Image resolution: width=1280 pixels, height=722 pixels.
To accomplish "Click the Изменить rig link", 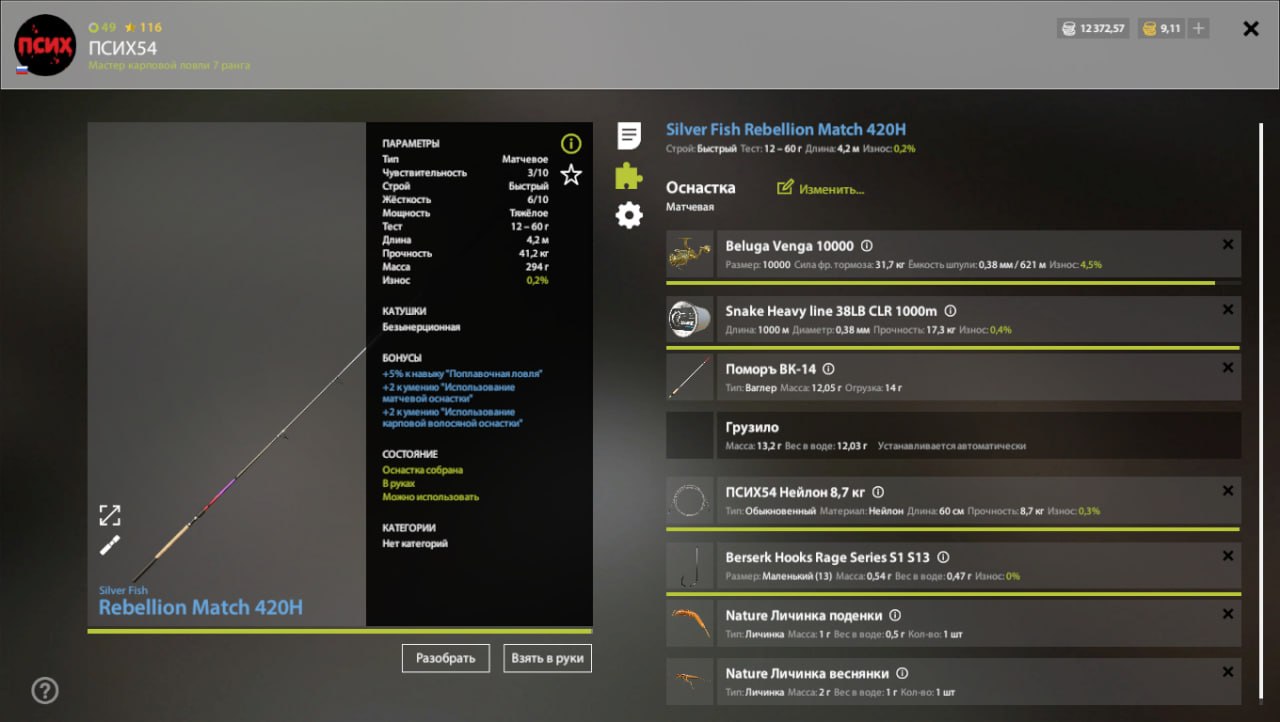I will pos(821,188).
